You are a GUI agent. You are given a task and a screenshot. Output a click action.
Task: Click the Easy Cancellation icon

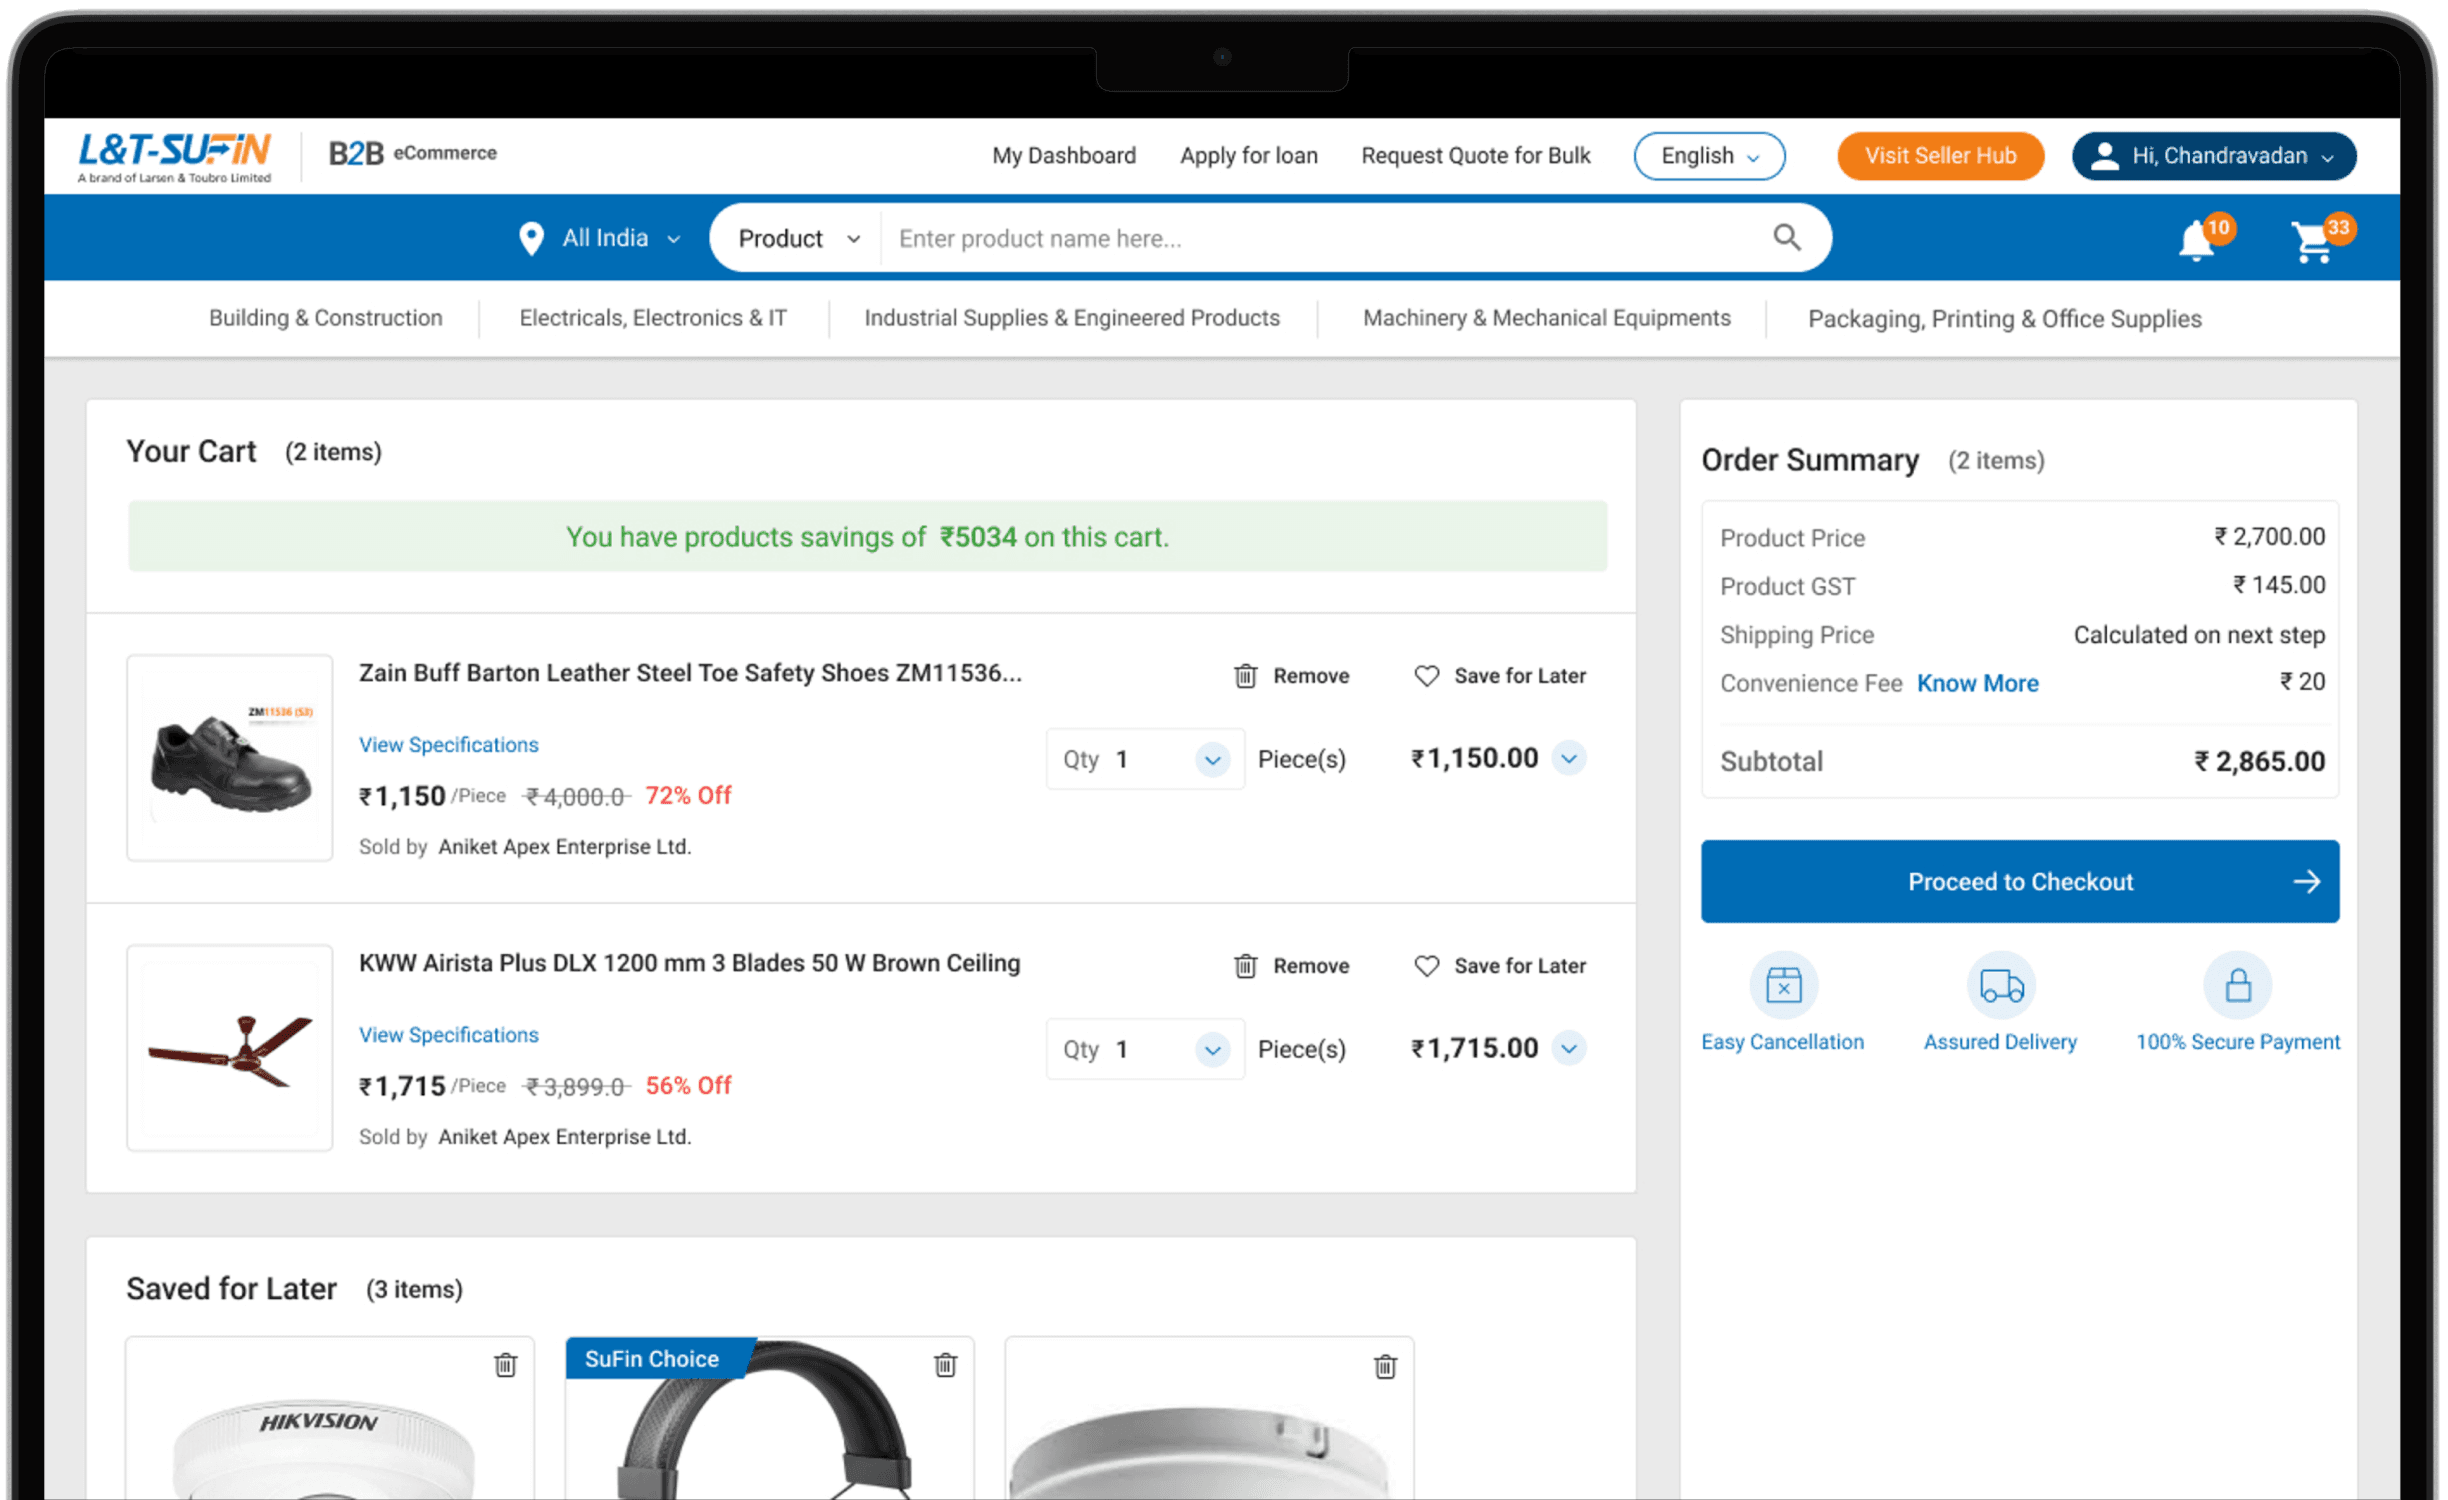1783,986
